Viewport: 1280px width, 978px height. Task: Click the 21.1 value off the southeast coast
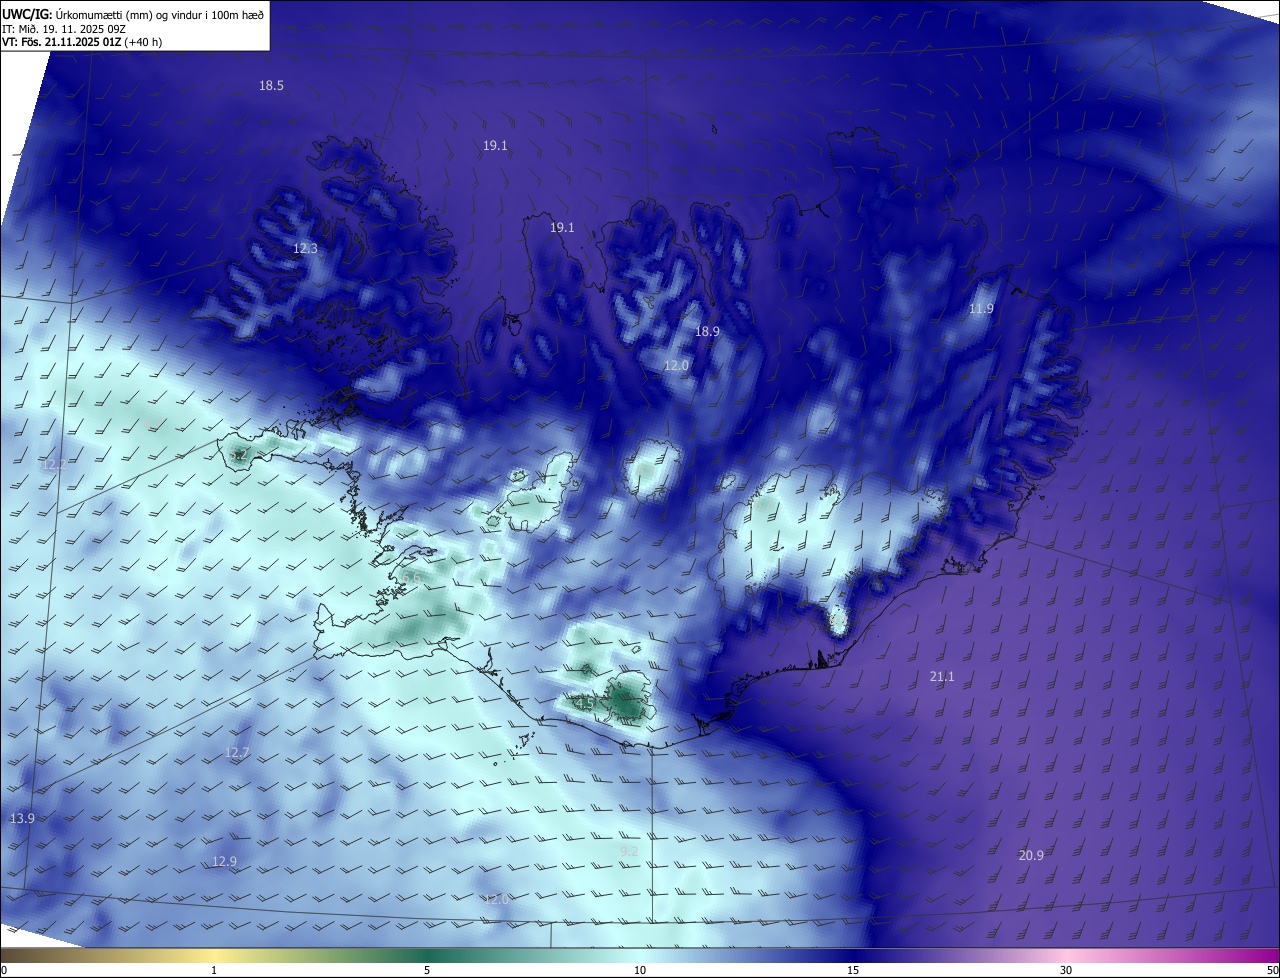(x=942, y=677)
